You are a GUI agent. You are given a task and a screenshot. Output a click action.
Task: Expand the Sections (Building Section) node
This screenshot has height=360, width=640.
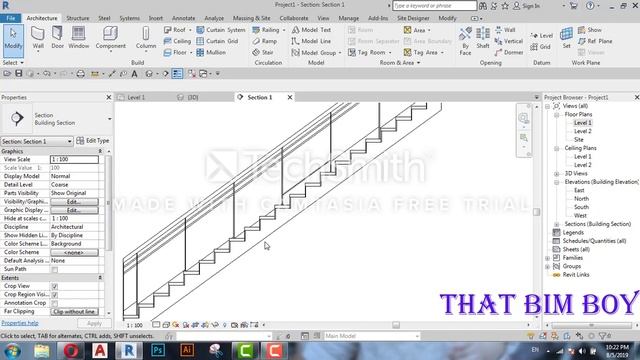pos(556,224)
